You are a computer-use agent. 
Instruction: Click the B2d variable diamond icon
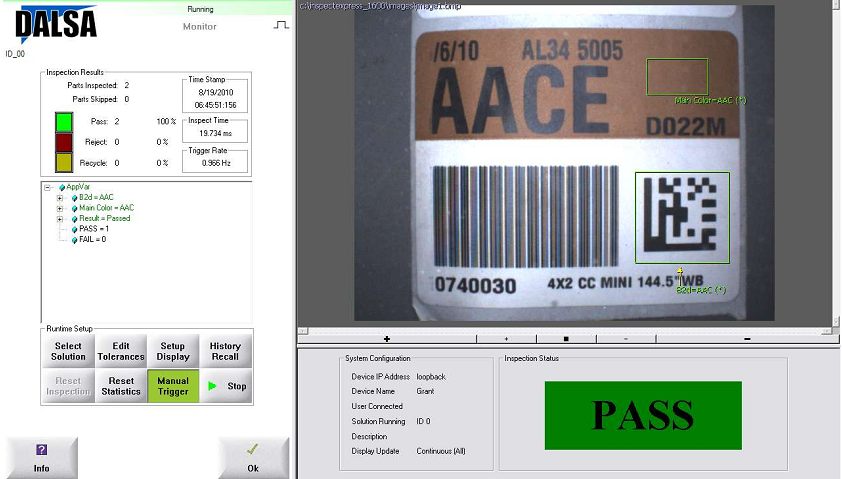pos(75,198)
